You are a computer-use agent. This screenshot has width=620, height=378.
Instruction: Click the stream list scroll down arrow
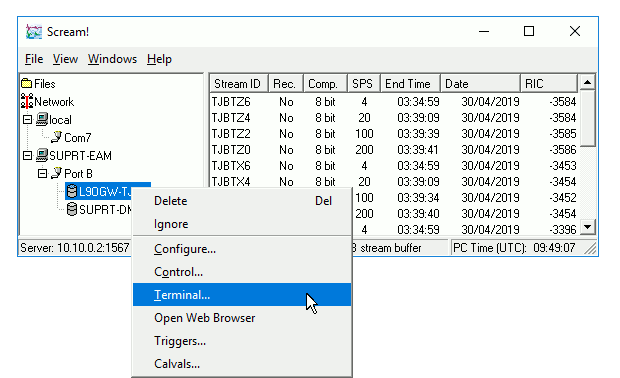[x=588, y=227]
